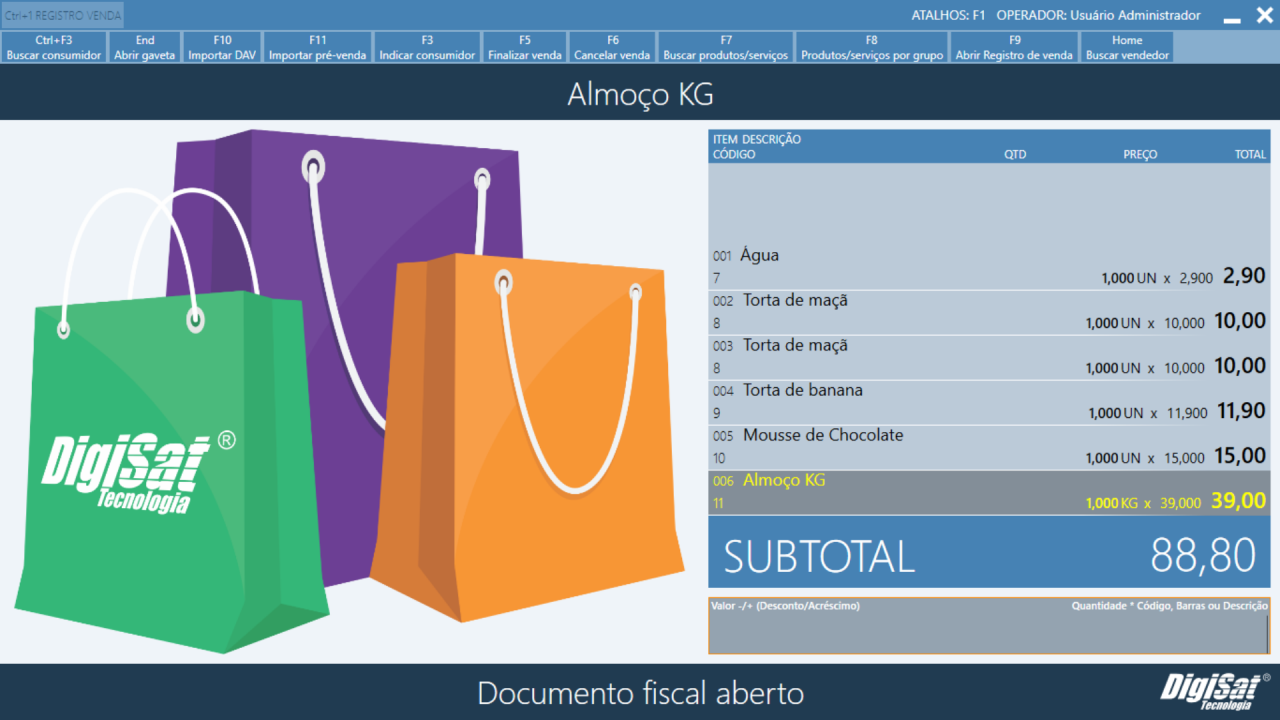Click the TOTAL column header

click(x=1250, y=155)
